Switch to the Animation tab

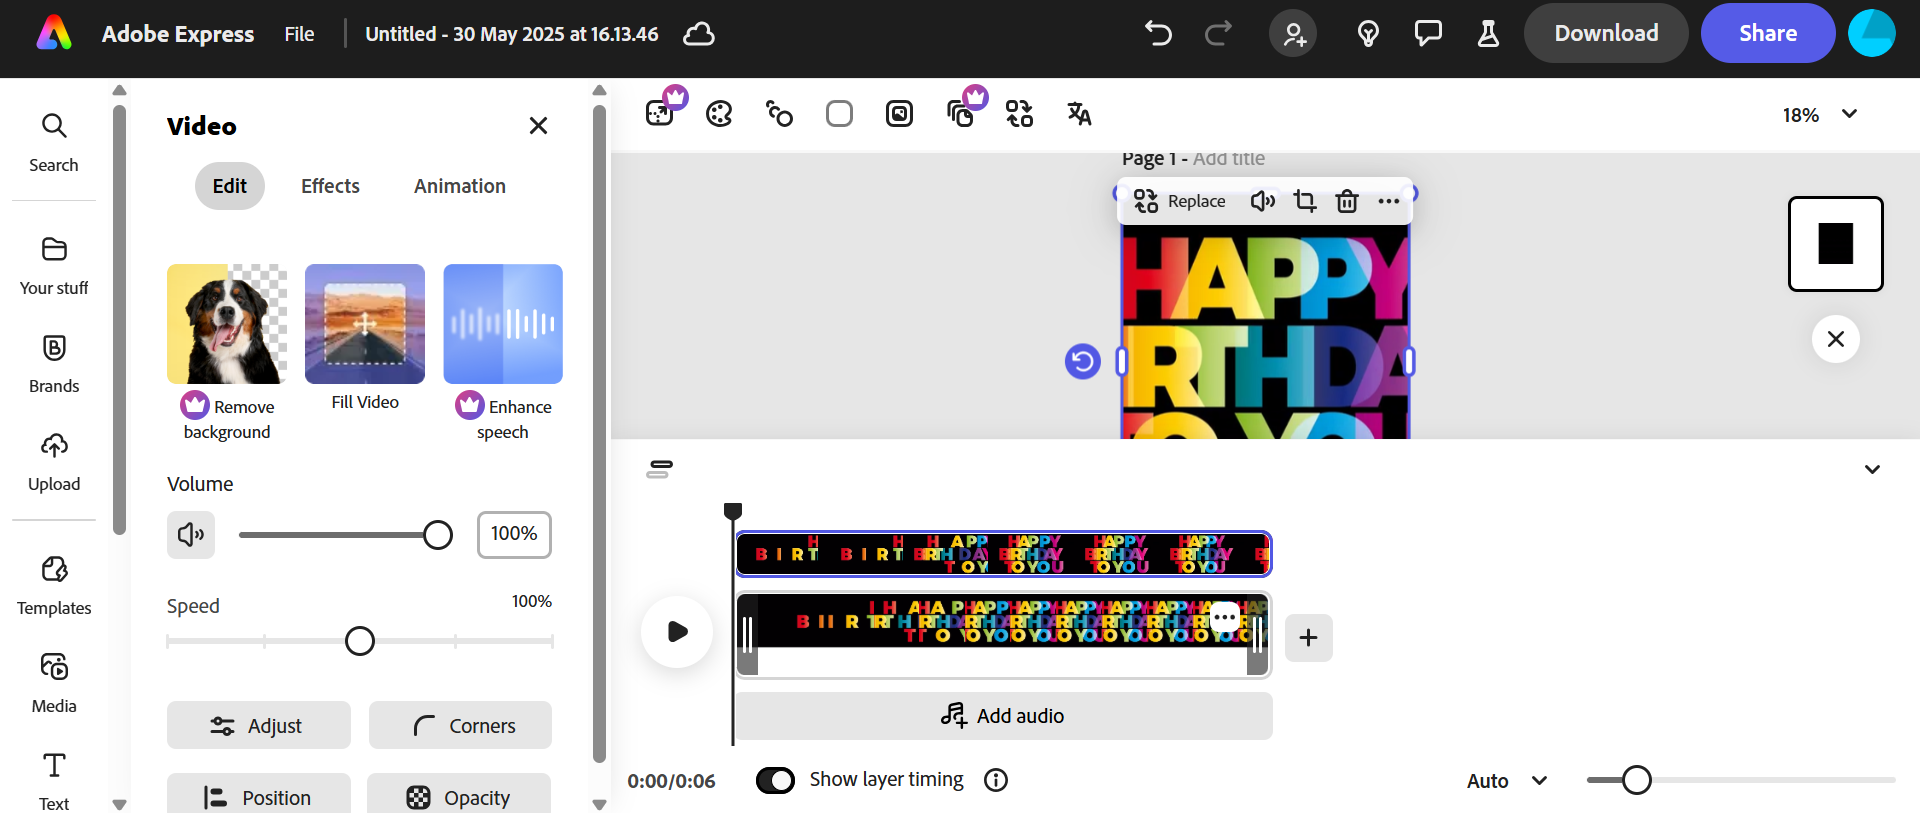tap(460, 186)
